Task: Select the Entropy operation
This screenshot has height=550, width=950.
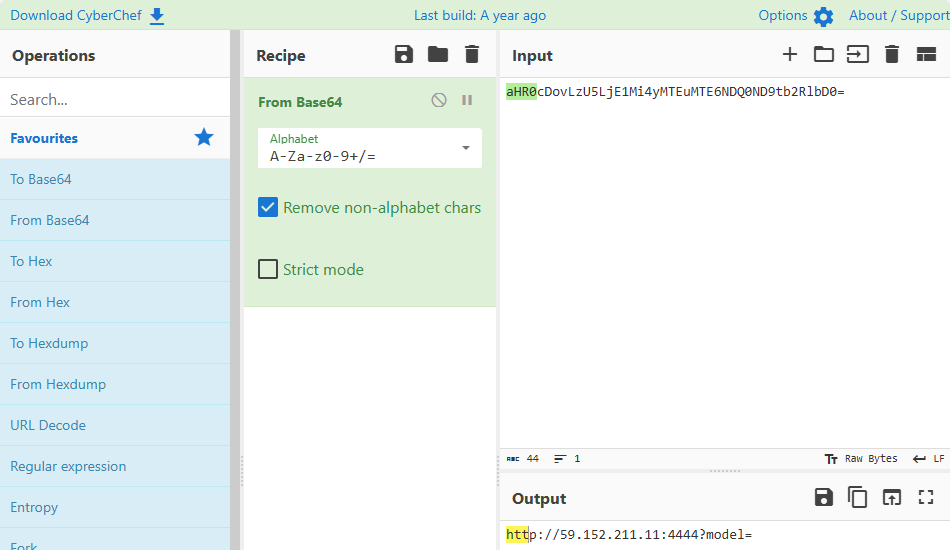Action: (115, 507)
